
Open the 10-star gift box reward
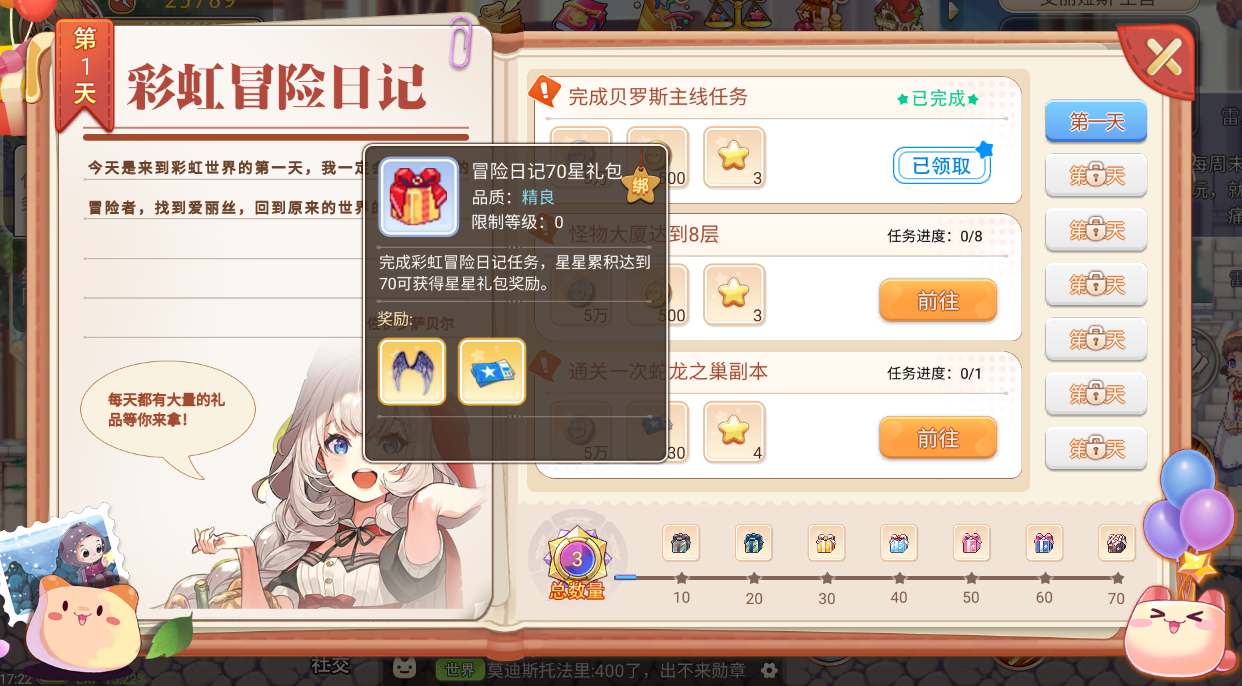click(681, 543)
